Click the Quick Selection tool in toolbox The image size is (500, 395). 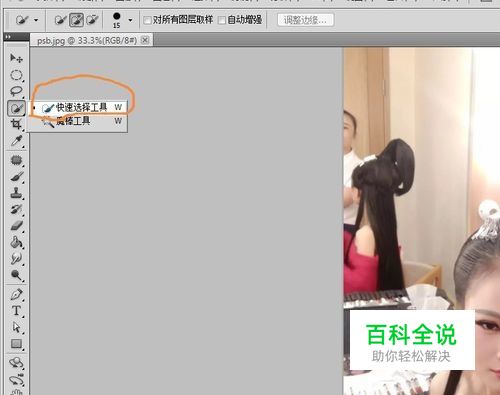pos(16,108)
